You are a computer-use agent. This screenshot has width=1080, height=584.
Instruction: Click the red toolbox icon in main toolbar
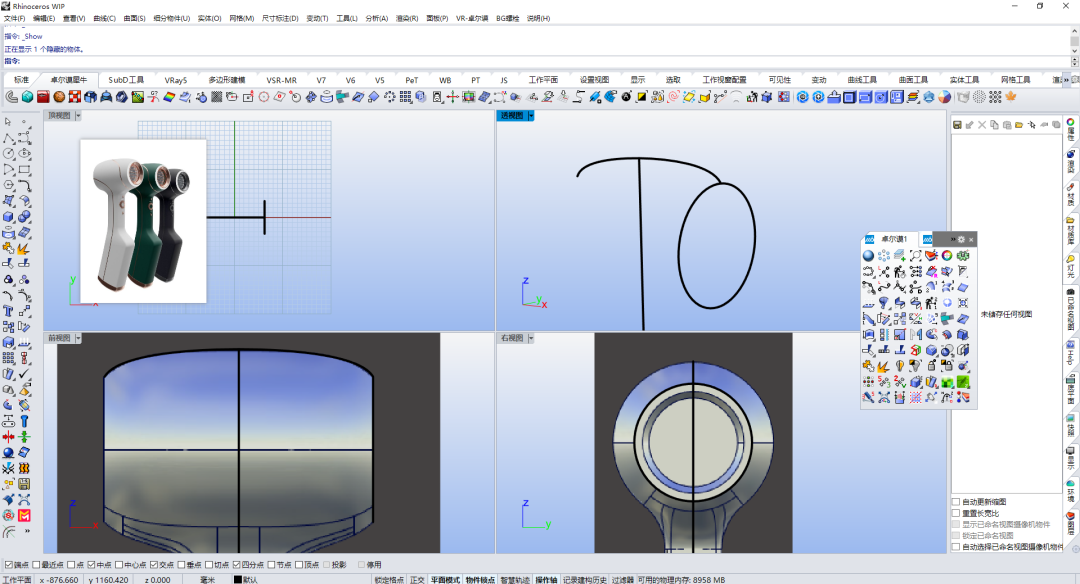tap(43, 97)
